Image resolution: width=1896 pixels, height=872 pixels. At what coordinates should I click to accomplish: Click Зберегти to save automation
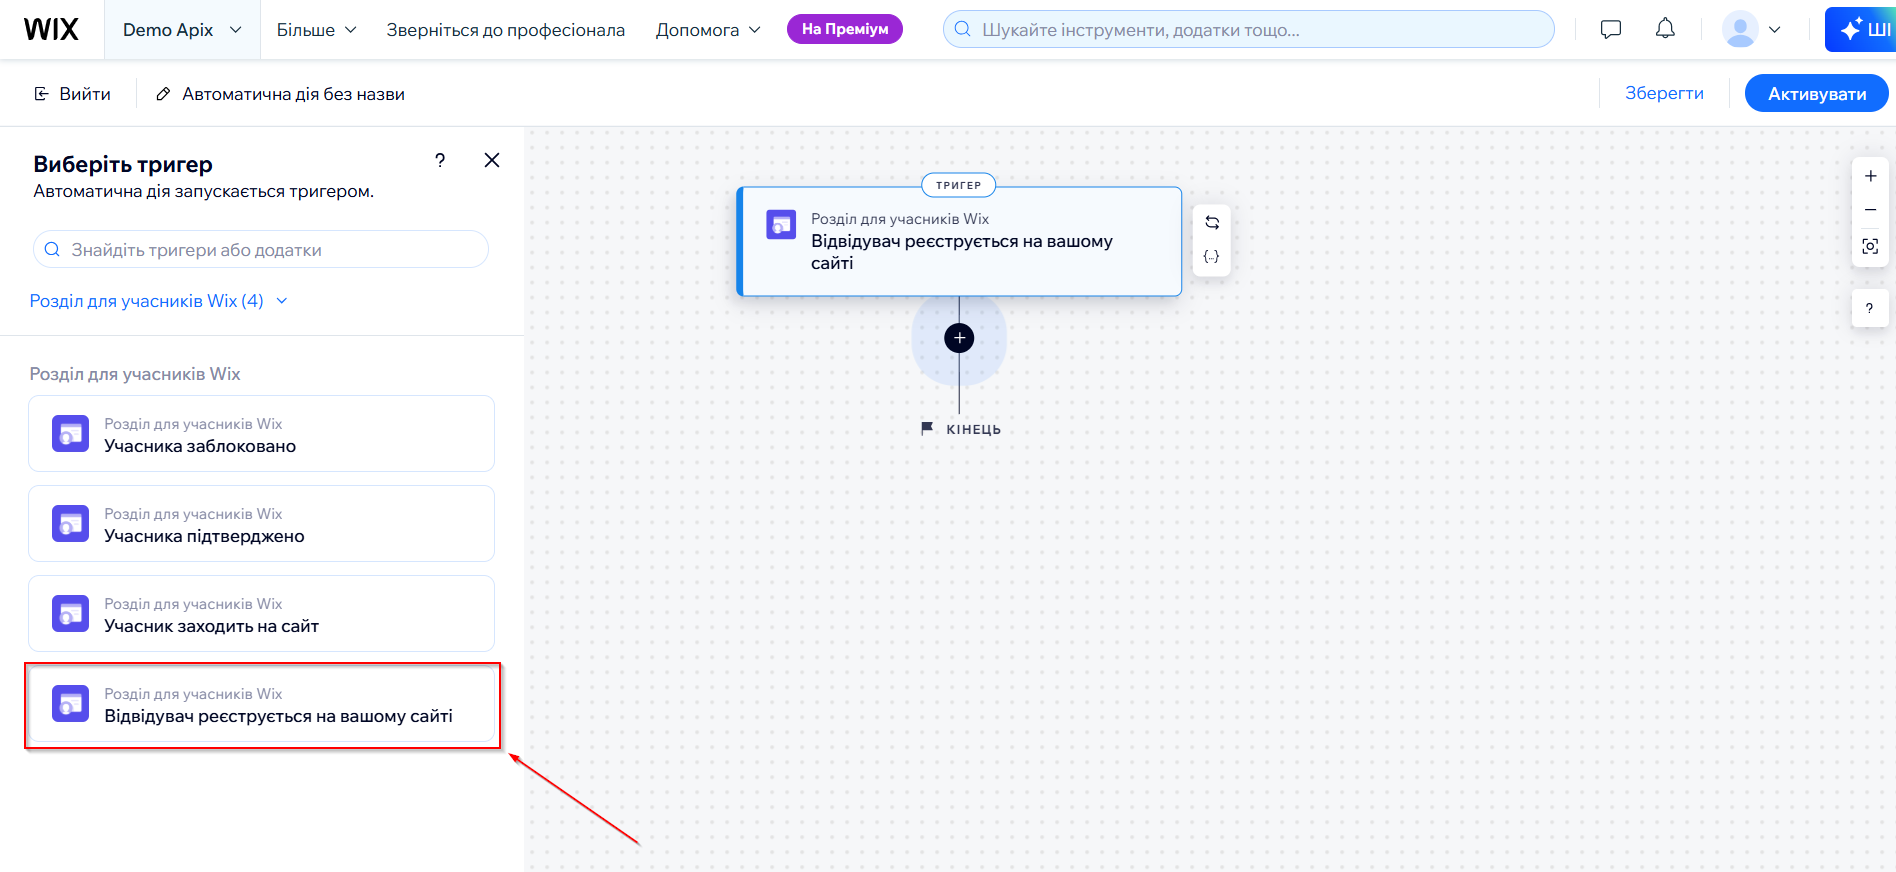[1664, 93]
